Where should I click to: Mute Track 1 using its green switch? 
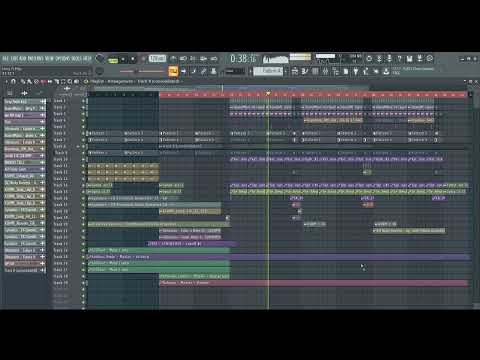[x=84, y=101]
